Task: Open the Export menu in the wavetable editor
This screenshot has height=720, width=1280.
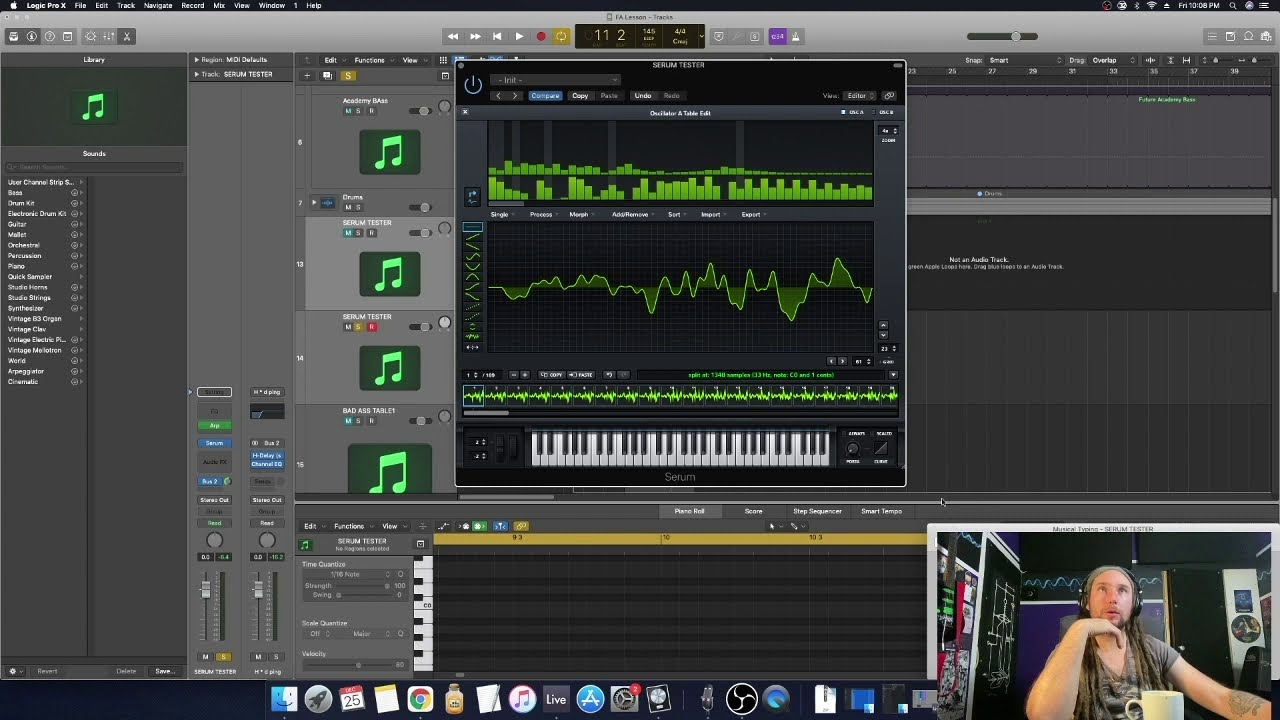Action: [752, 214]
